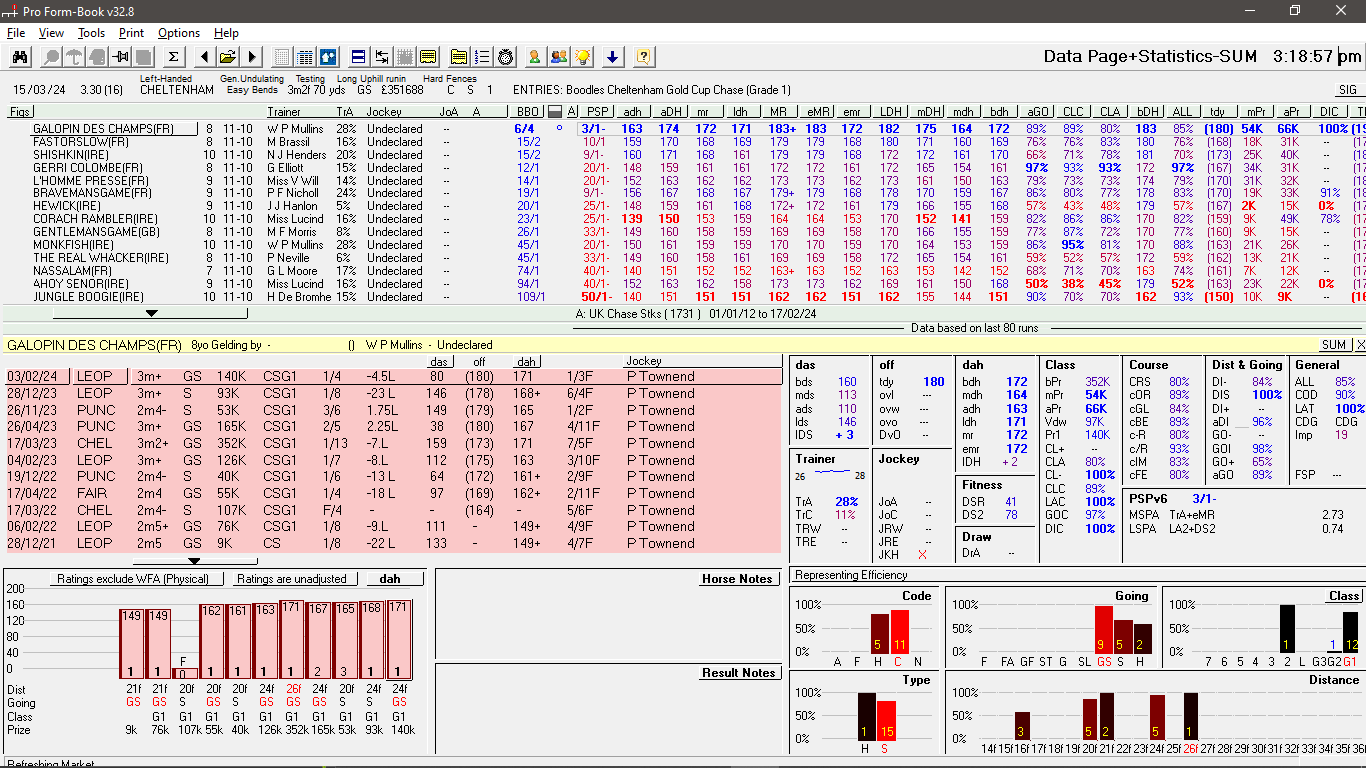The image size is (1366, 768).
Task: Click the stopwatch timer icon
Action: point(505,56)
